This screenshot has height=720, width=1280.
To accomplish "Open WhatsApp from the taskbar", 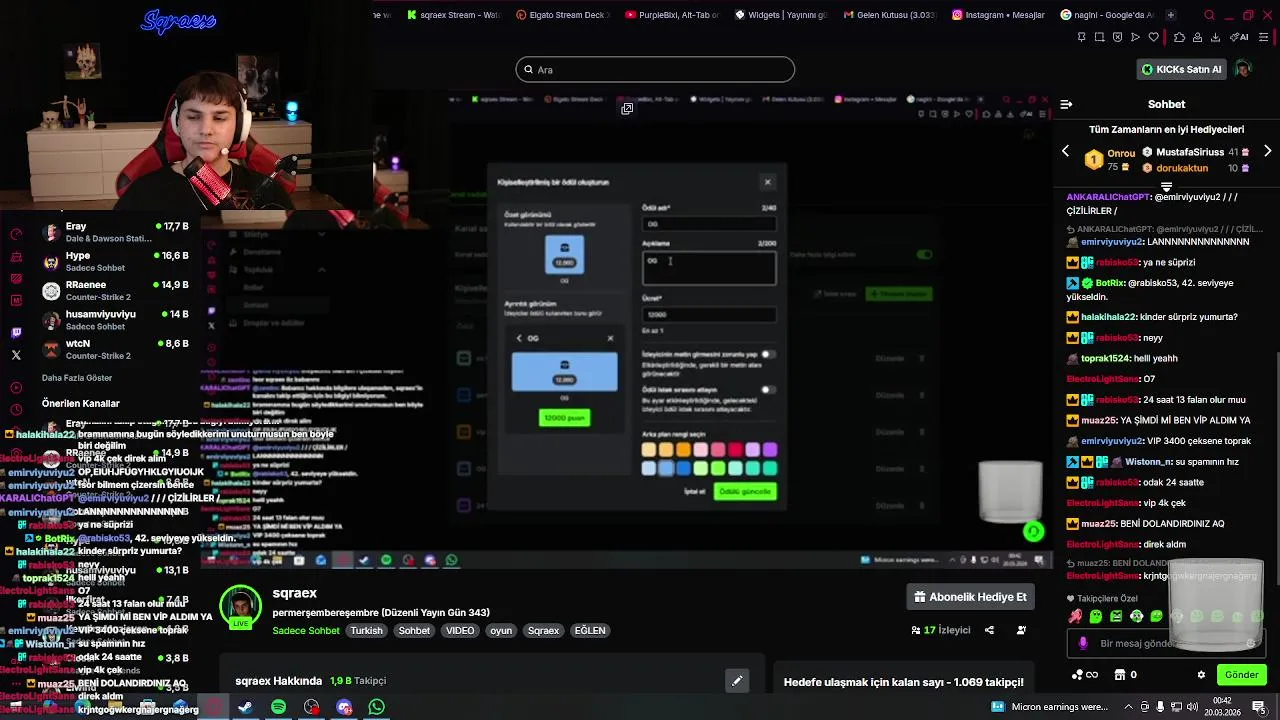I will point(377,707).
